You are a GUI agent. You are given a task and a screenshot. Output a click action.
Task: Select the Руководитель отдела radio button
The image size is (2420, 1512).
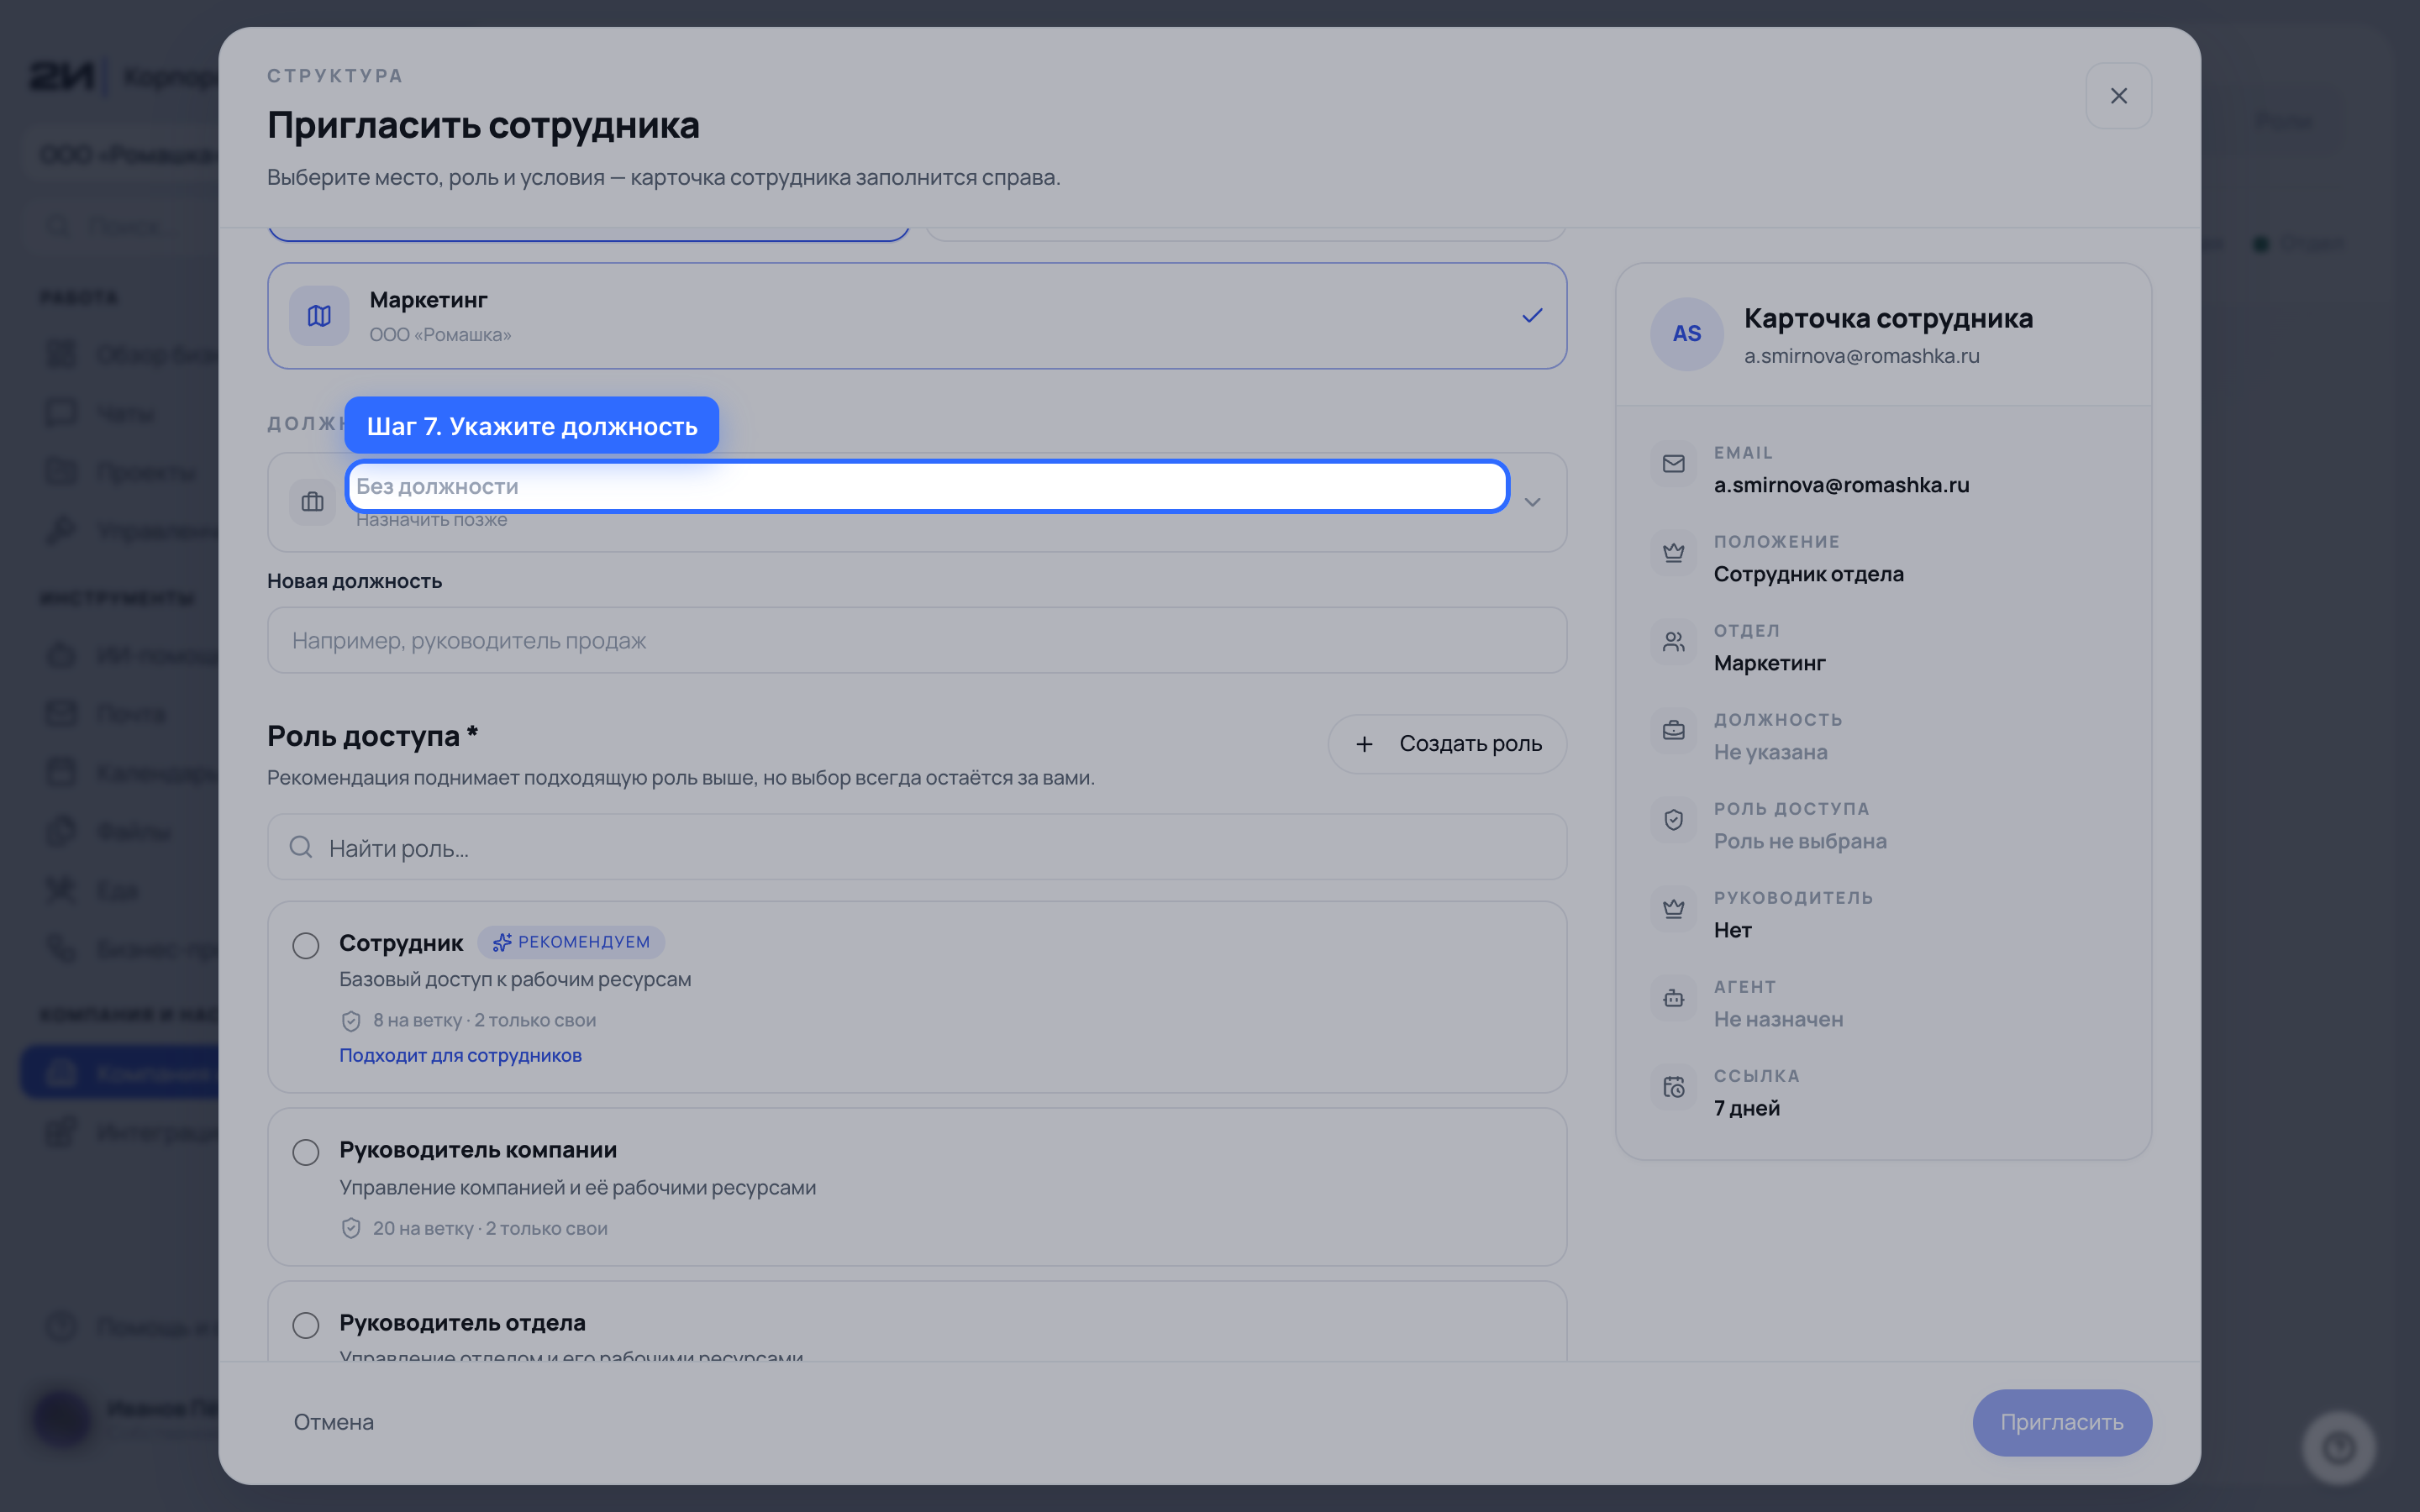click(306, 1325)
